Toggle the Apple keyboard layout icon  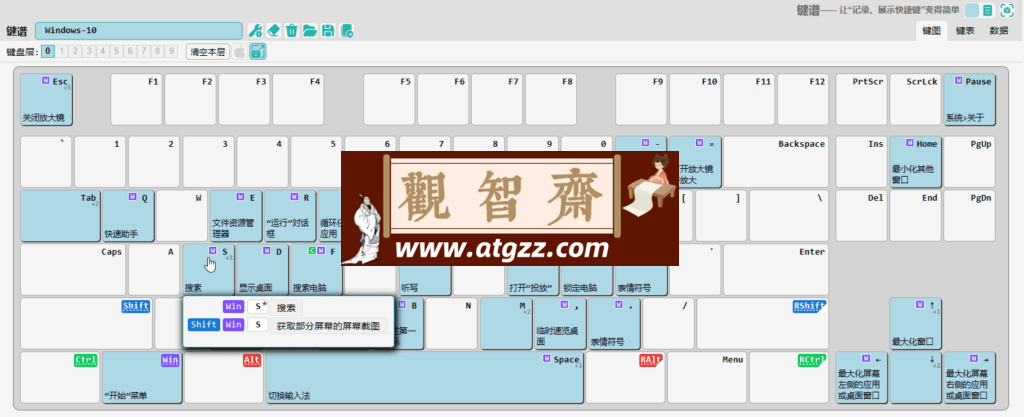coord(240,52)
